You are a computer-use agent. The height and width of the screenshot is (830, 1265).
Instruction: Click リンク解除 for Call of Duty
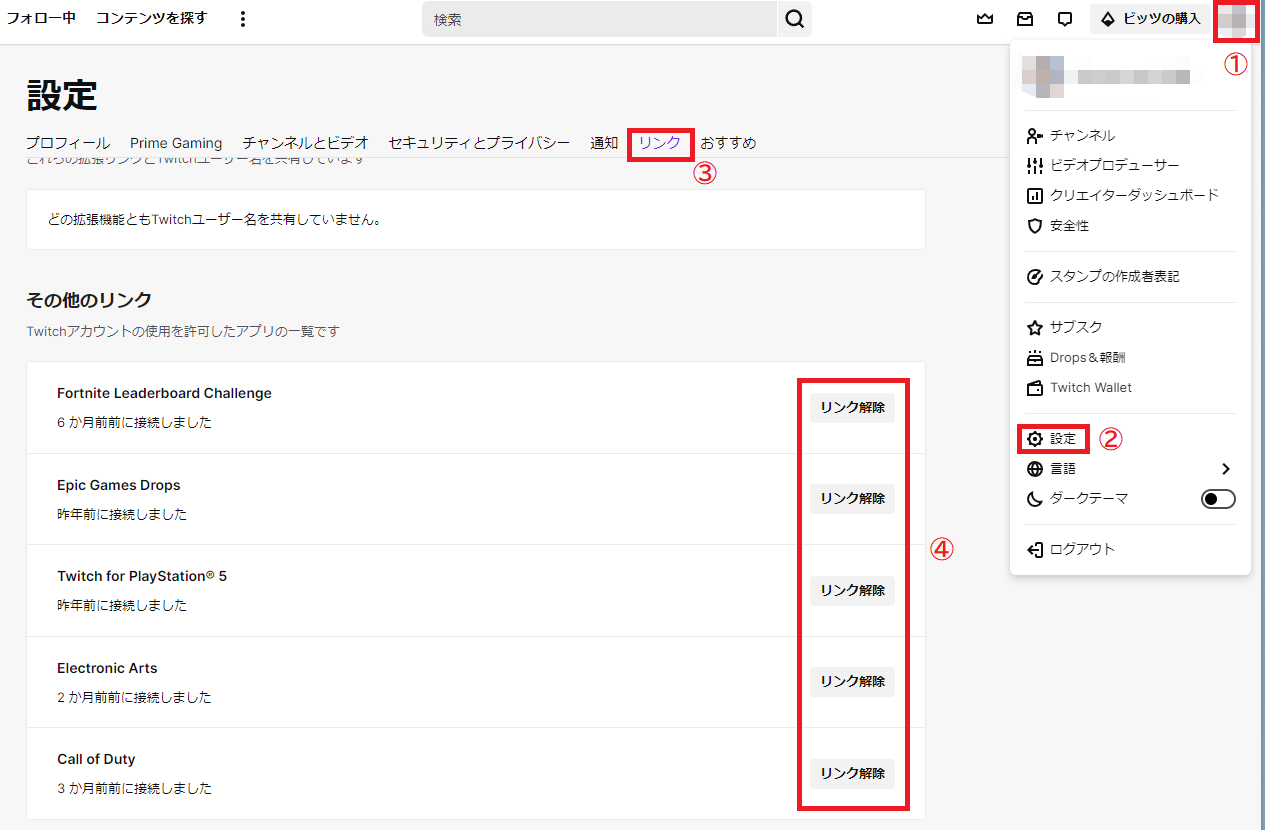852,773
